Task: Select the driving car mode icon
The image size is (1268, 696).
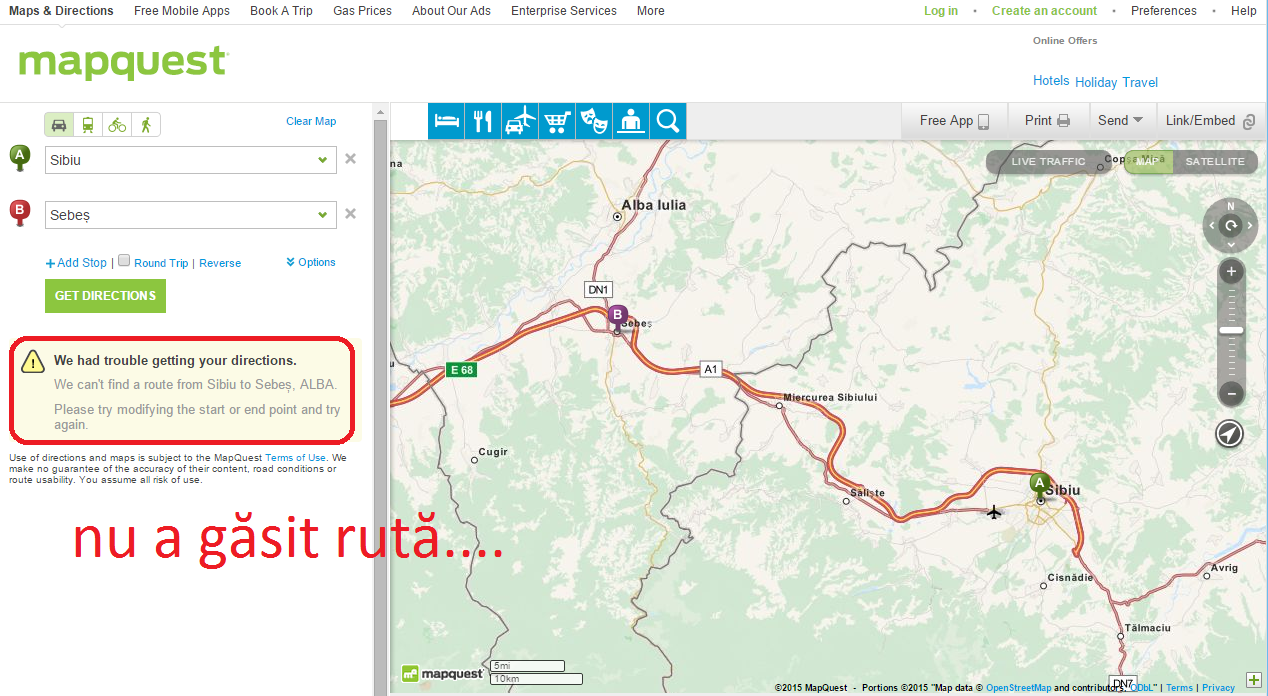Action: pos(59,125)
